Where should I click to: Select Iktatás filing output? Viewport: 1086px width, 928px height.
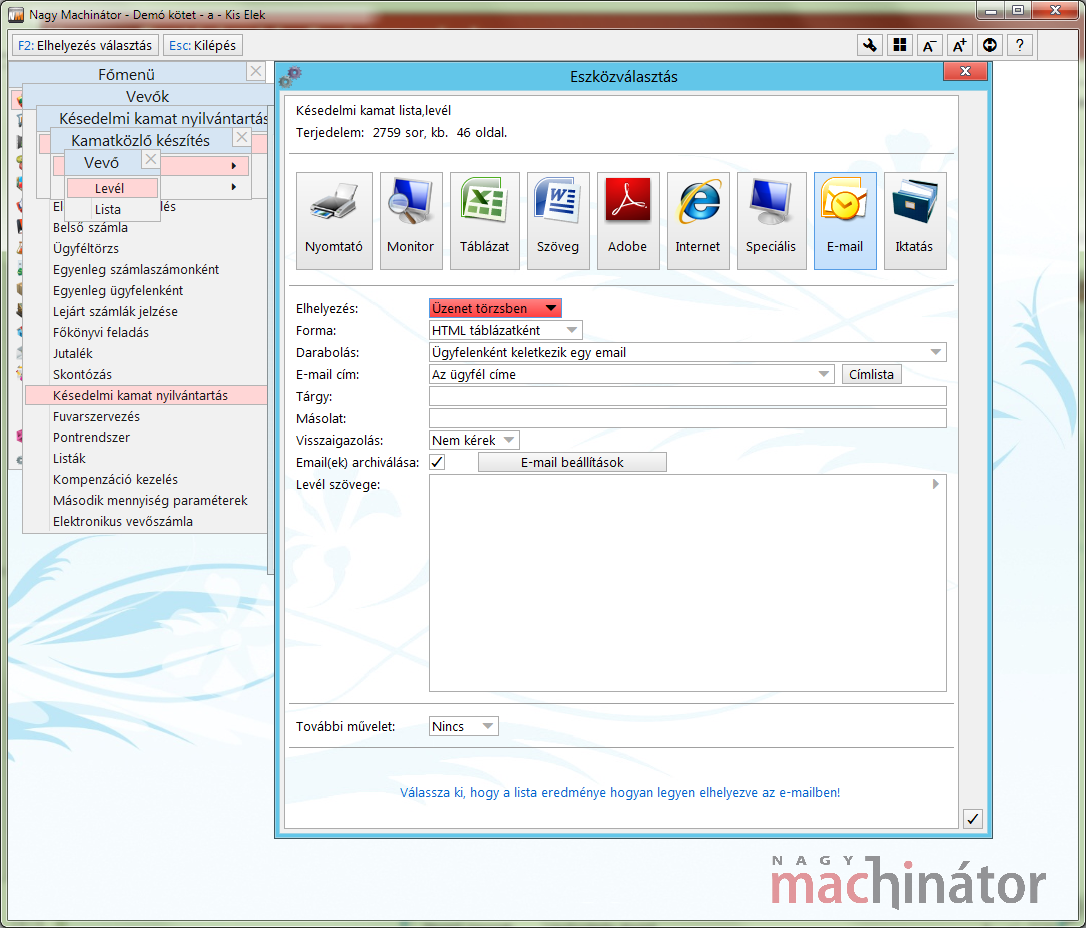click(914, 220)
